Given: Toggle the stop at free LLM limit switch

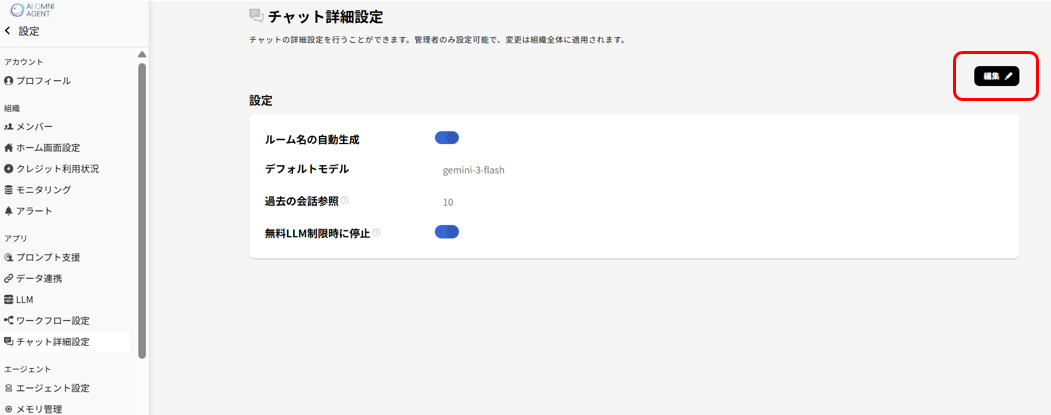Looking at the screenshot, I should coord(447,232).
